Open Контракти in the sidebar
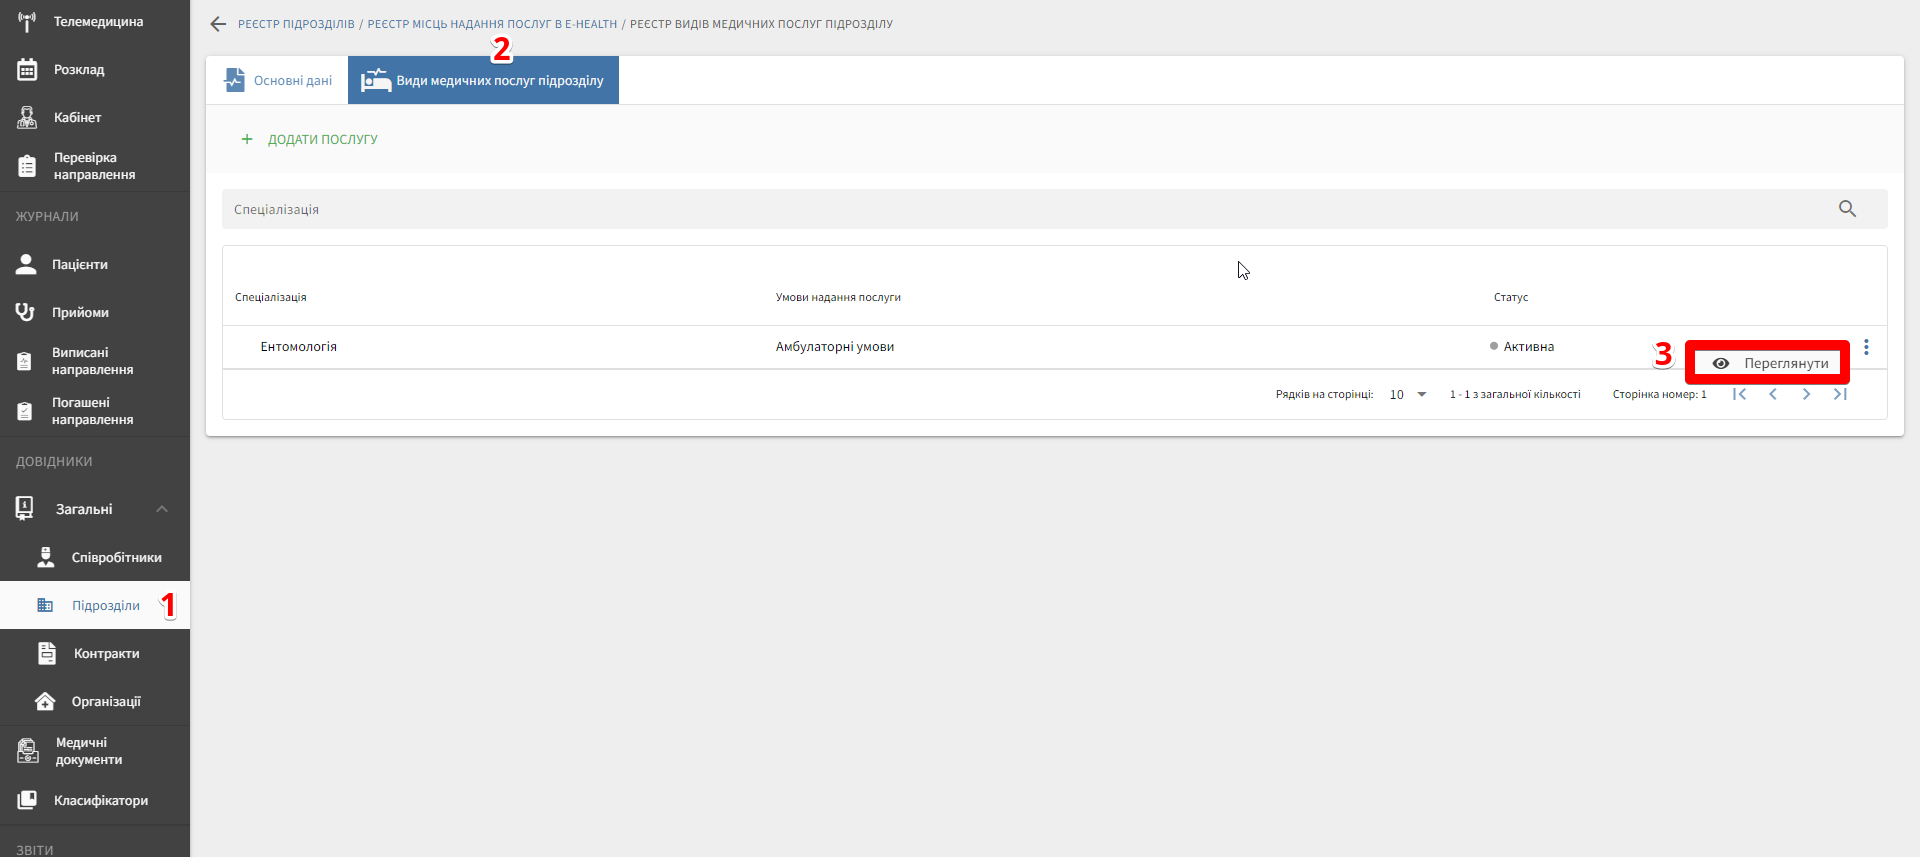The height and width of the screenshot is (857, 1920). [x=105, y=654]
